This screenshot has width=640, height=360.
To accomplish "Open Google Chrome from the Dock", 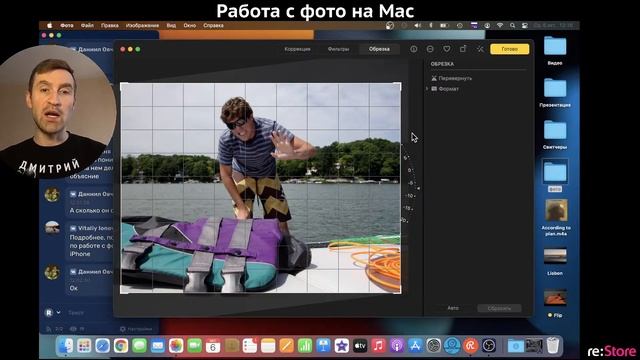I will coord(121,346).
